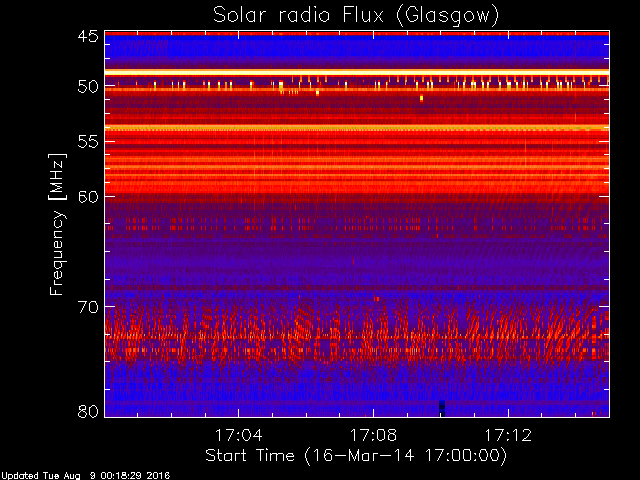
Task: Click the dark blue-black spot near 80 MHz
Action: click(x=442, y=408)
